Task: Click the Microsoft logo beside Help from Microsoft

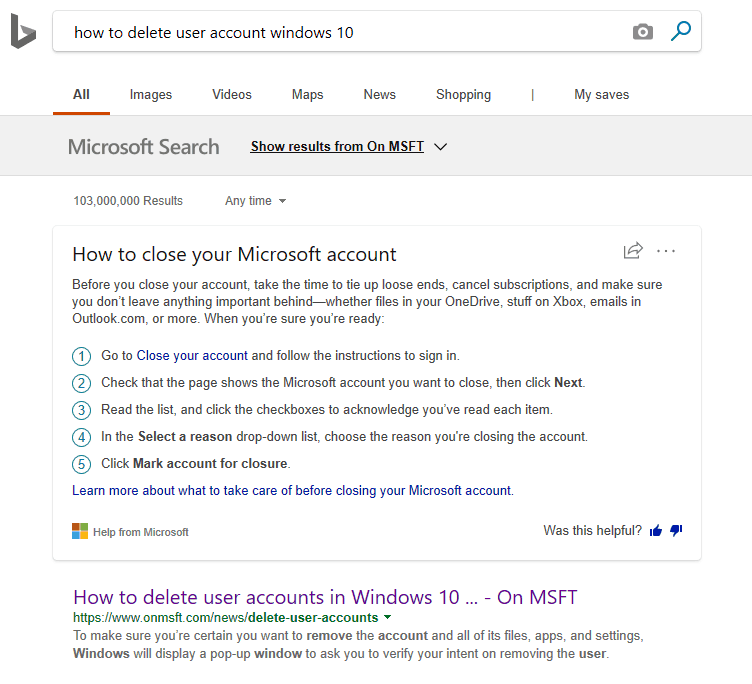Action: point(80,531)
